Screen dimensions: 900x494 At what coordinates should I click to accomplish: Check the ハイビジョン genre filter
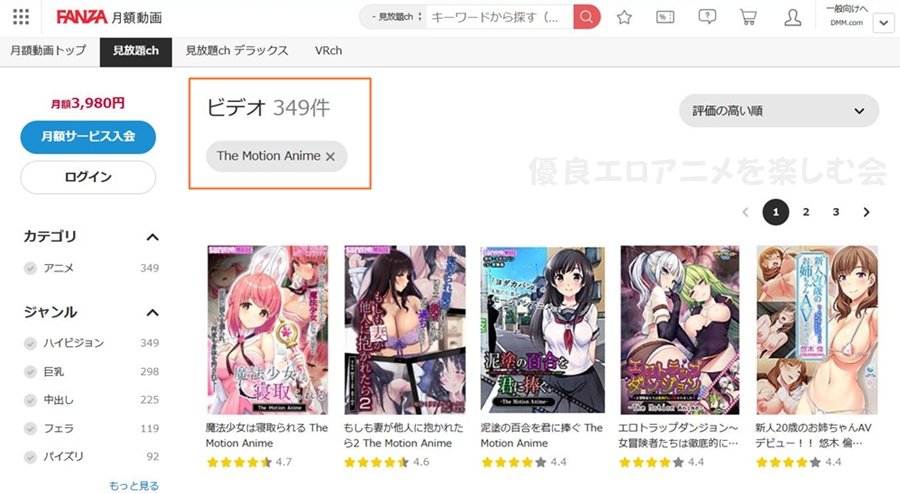(30, 343)
